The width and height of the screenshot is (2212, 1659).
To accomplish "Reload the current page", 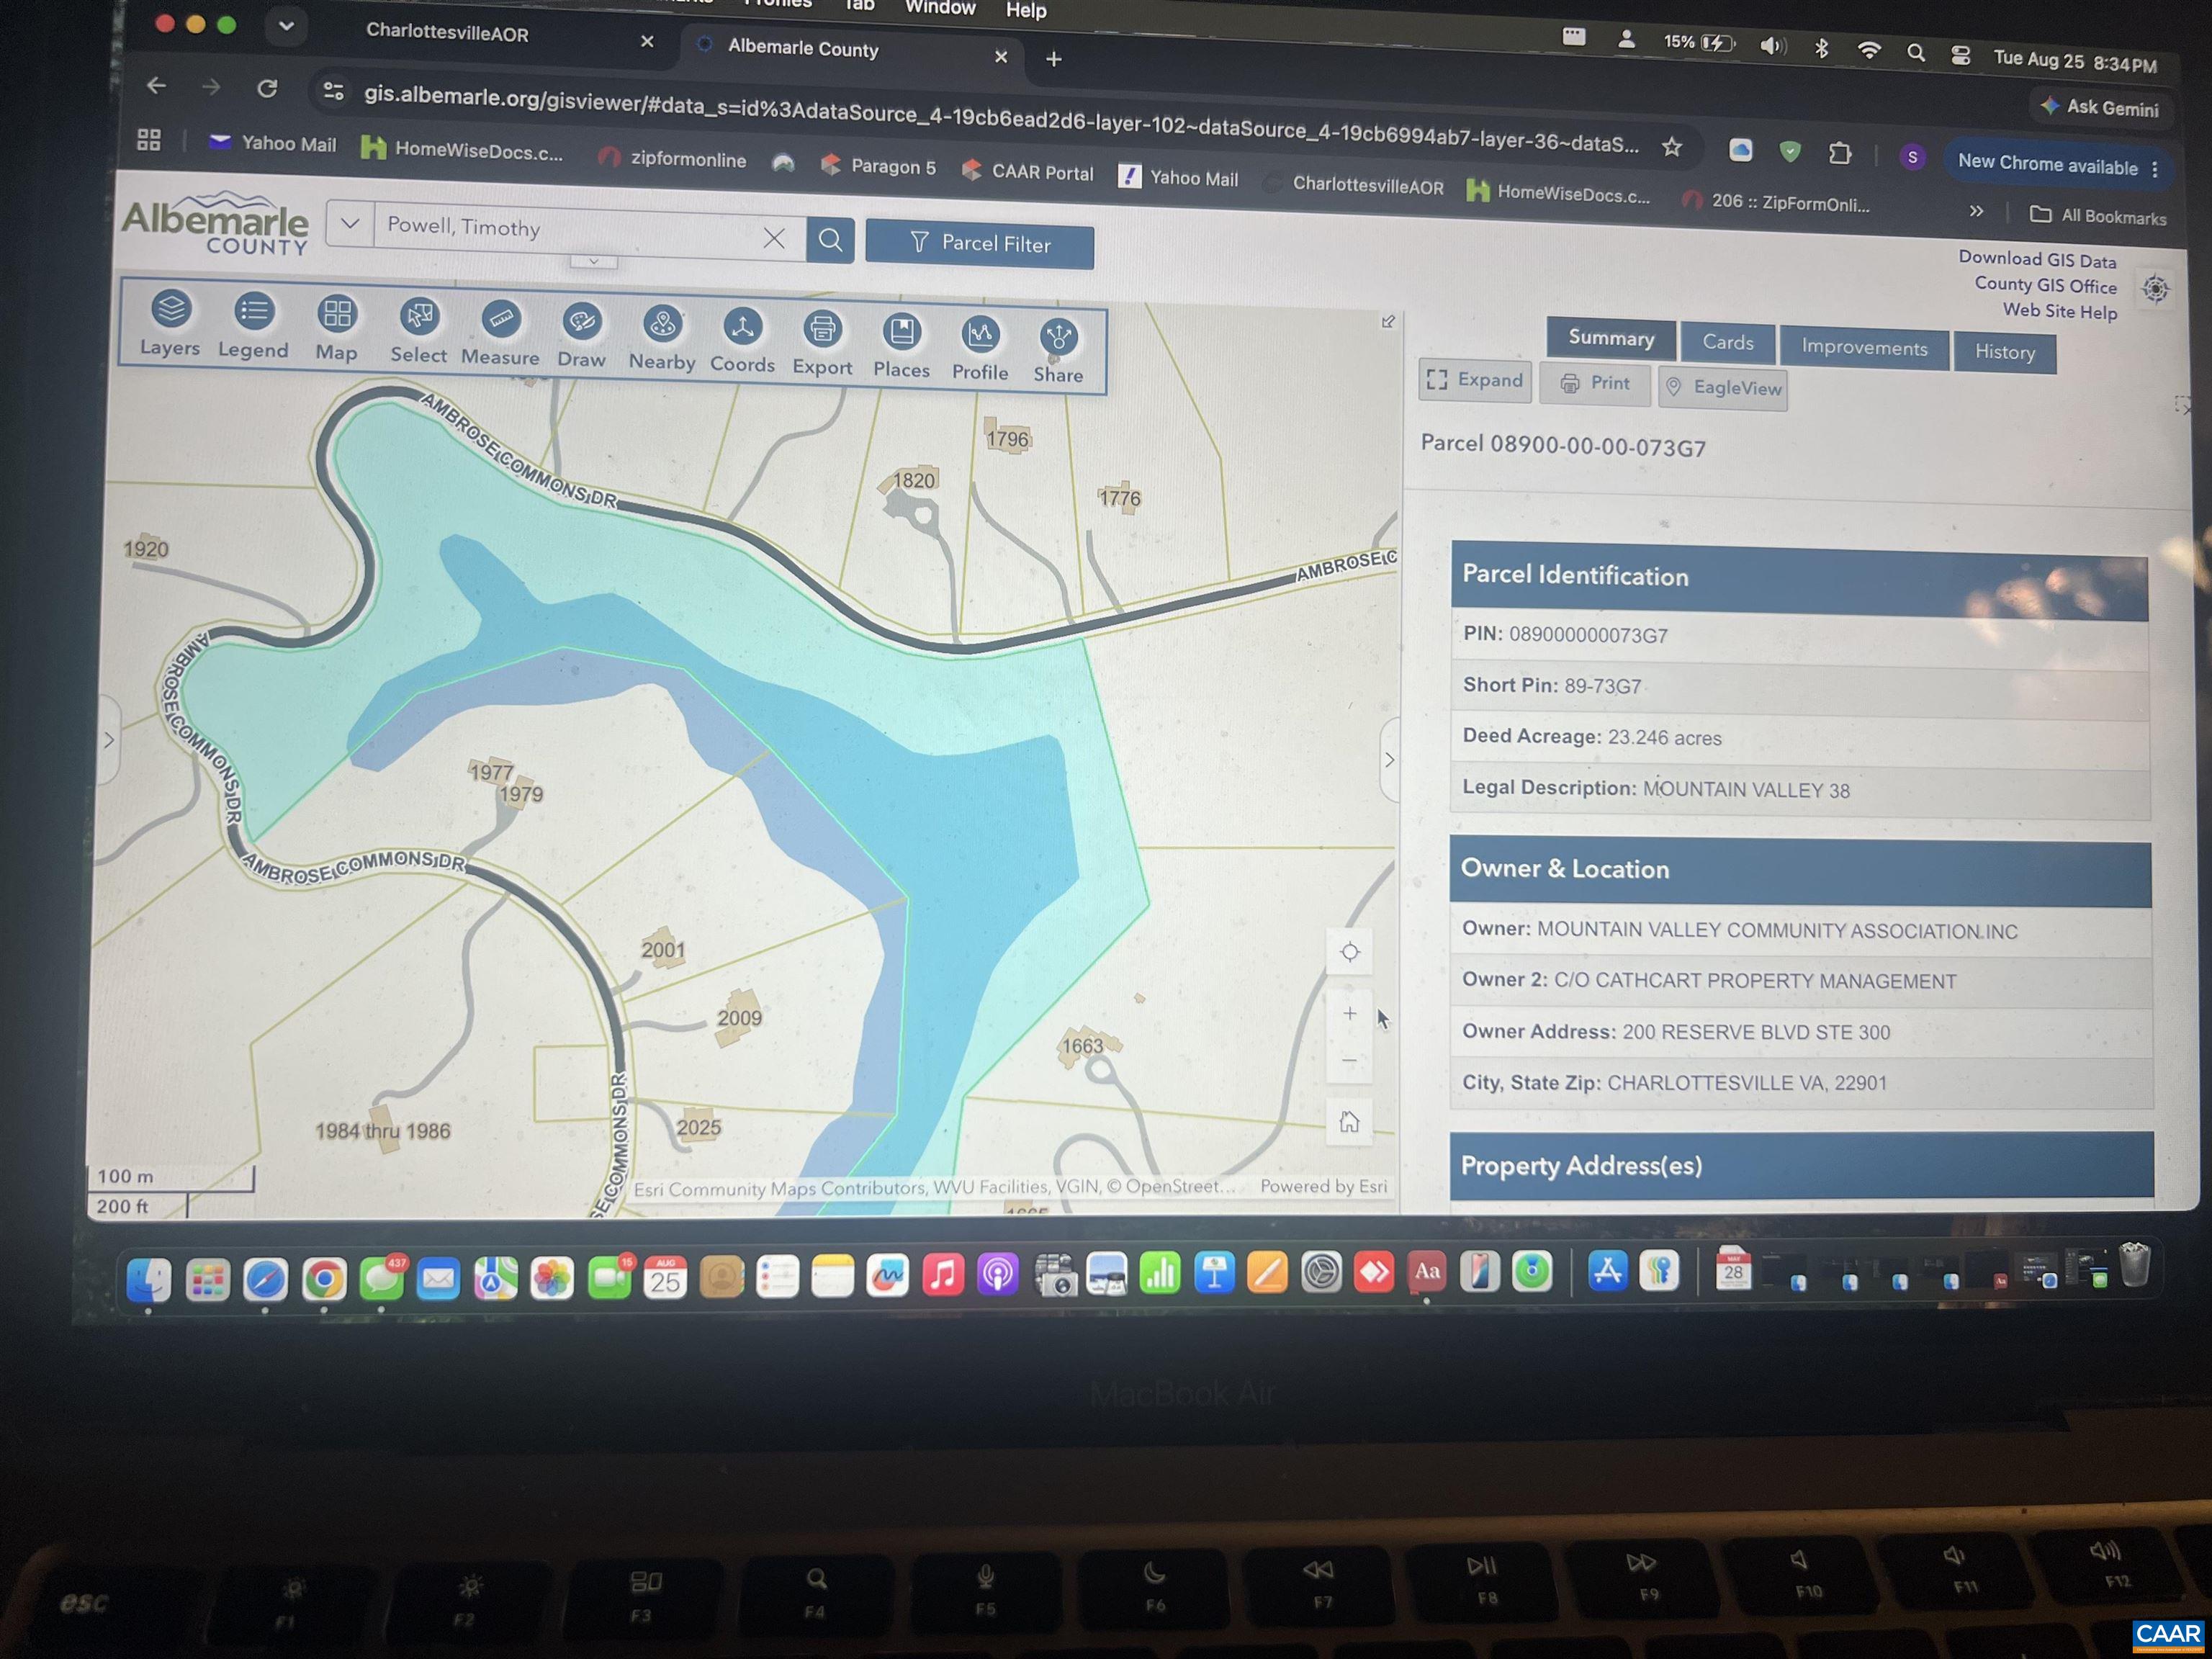I will tap(267, 89).
